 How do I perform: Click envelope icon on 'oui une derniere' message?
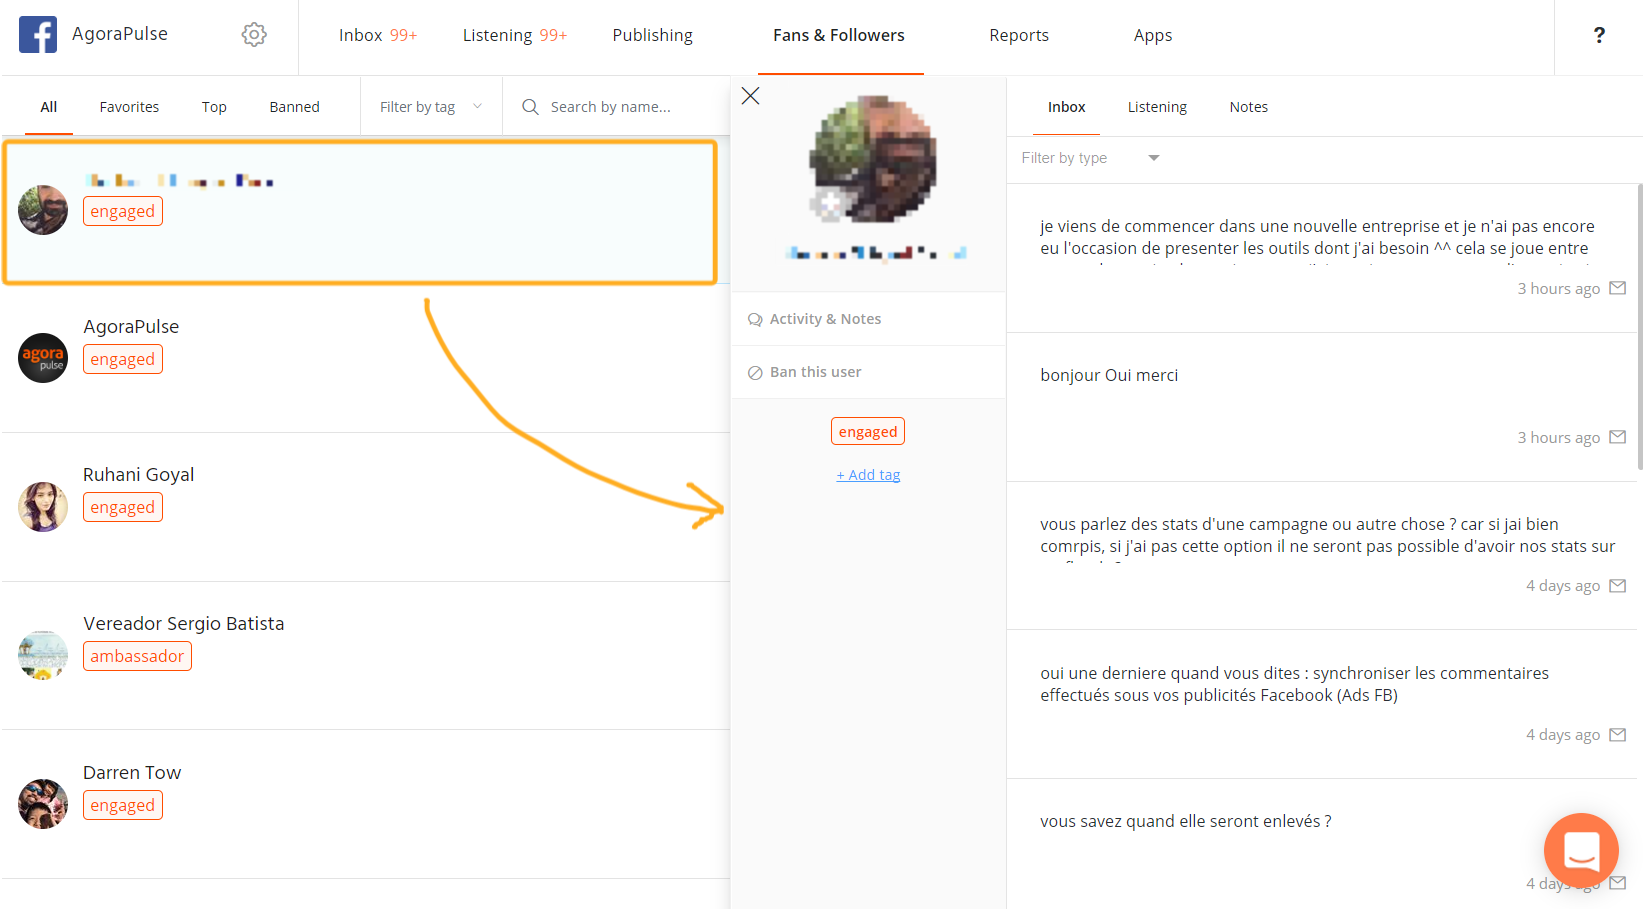[x=1617, y=735]
